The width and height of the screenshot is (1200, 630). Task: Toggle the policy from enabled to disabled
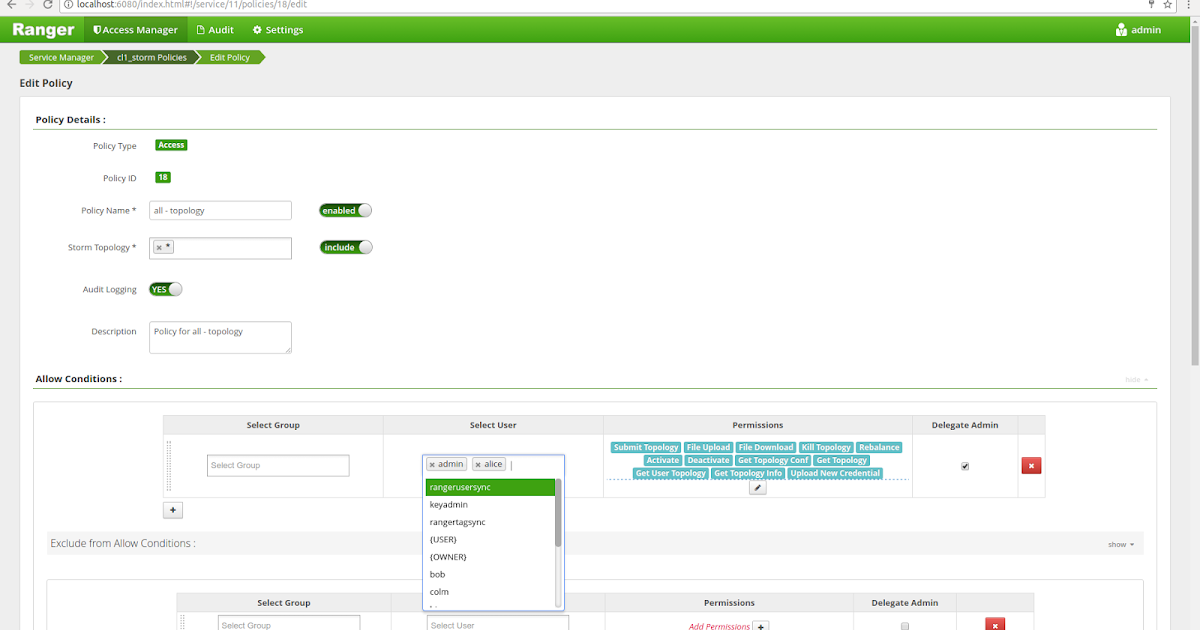click(x=345, y=210)
